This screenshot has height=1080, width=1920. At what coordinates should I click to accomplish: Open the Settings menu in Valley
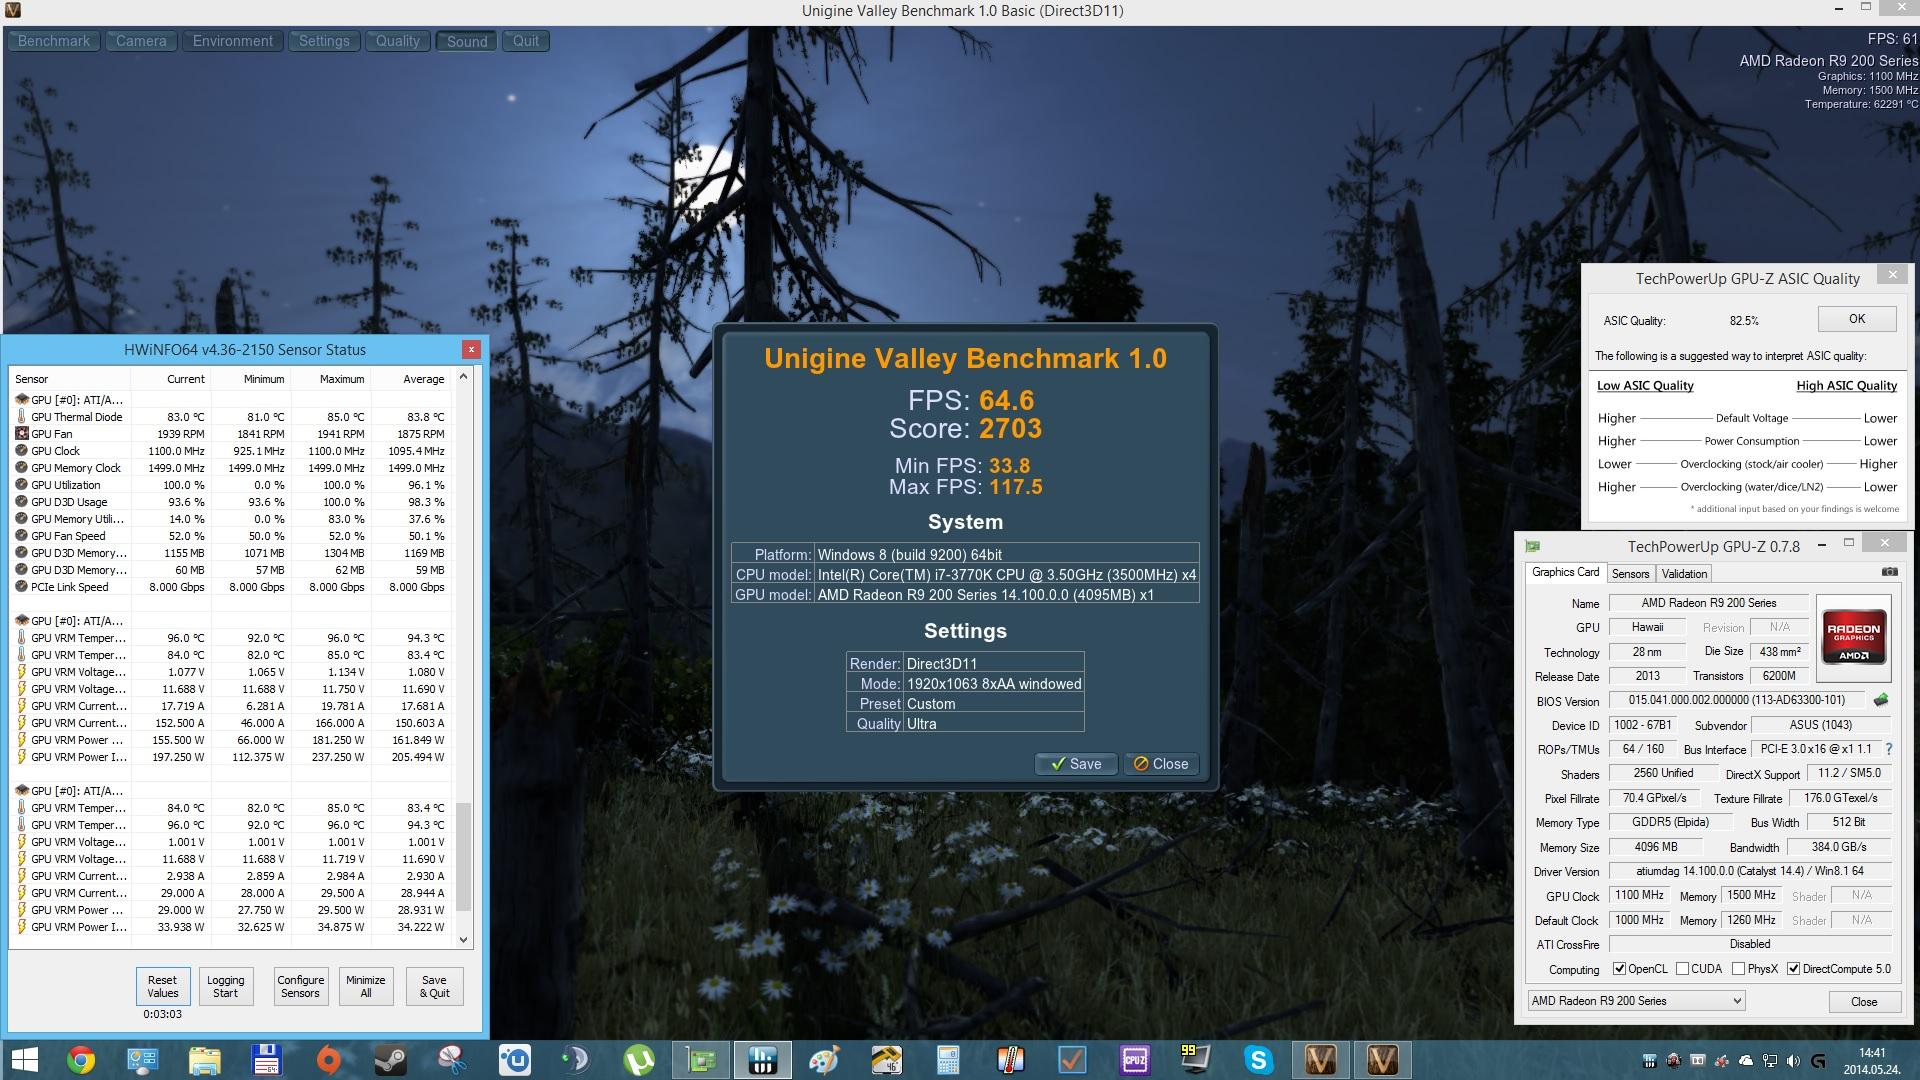pos(324,41)
